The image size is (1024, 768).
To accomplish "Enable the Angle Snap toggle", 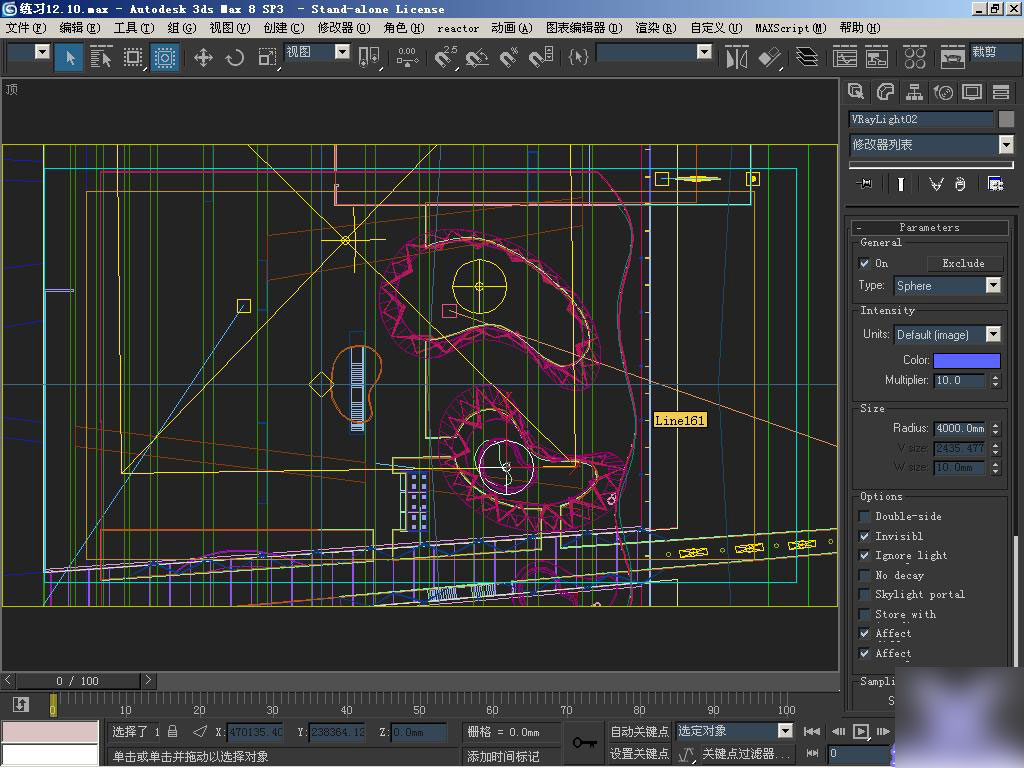I will (477, 58).
